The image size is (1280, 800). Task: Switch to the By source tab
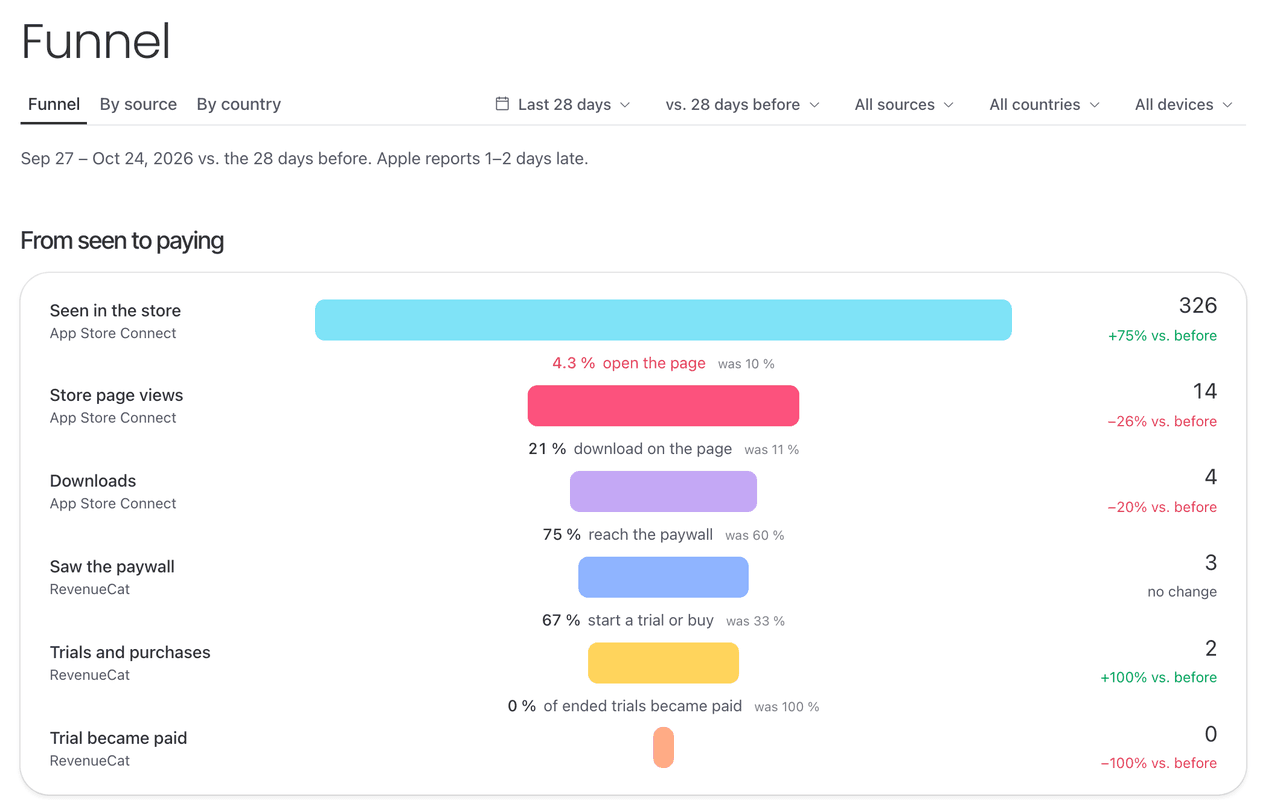(138, 104)
